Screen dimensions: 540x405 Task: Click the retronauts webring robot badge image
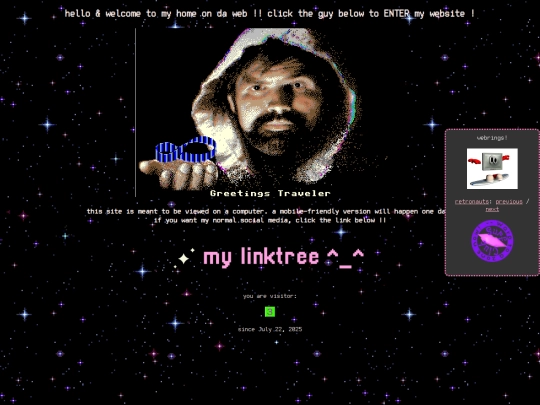click(492, 169)
